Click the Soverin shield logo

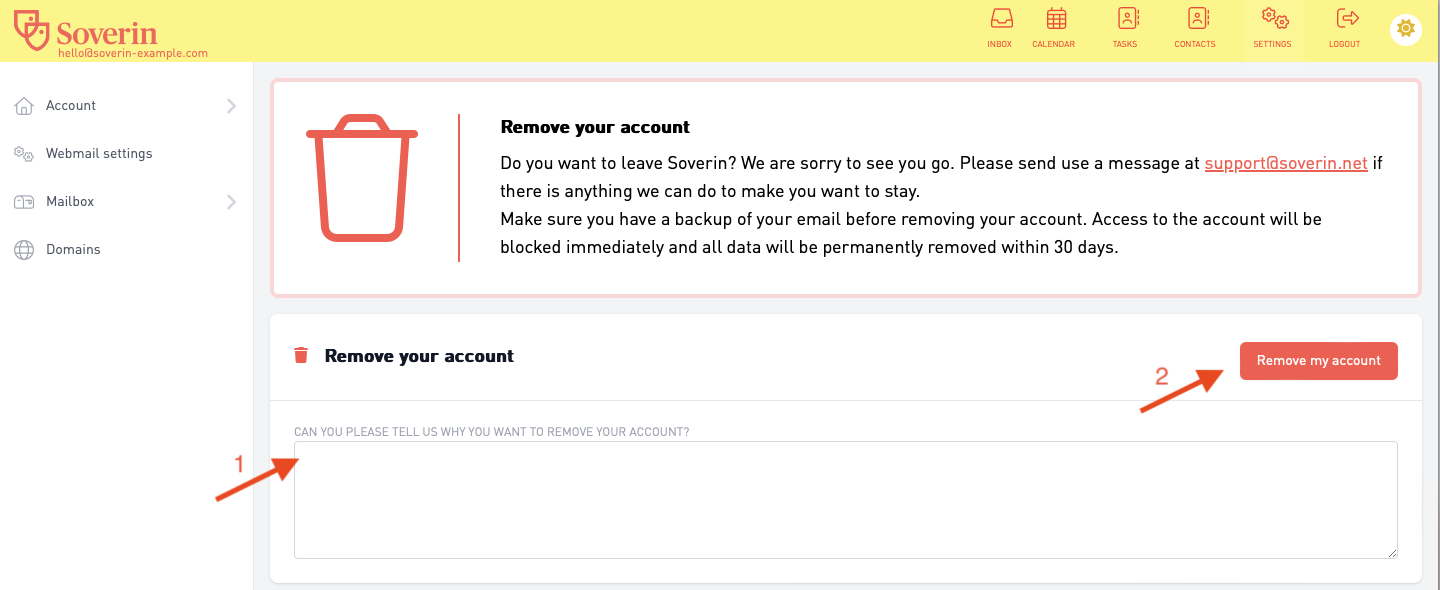[32, 30]
